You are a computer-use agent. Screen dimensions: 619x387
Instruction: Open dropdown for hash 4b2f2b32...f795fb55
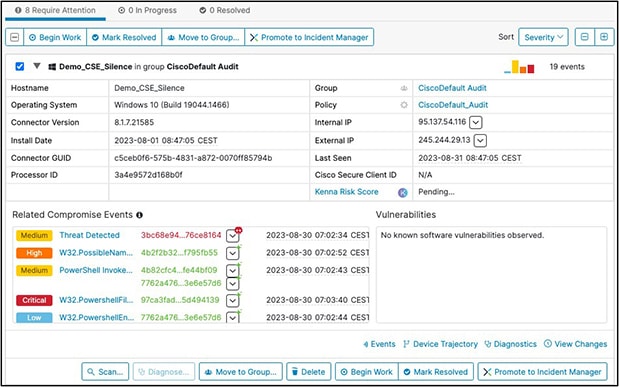(233, 253)
